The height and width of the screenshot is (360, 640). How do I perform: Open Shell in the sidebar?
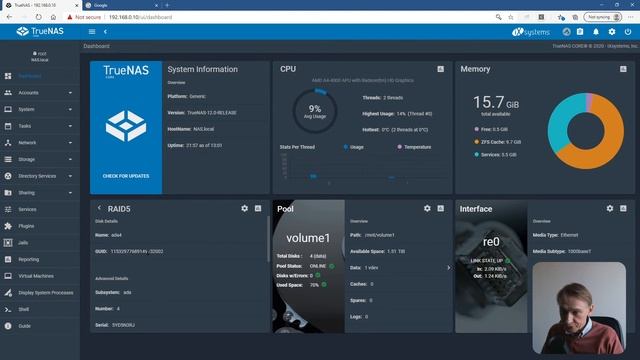[x=40, y=309]
